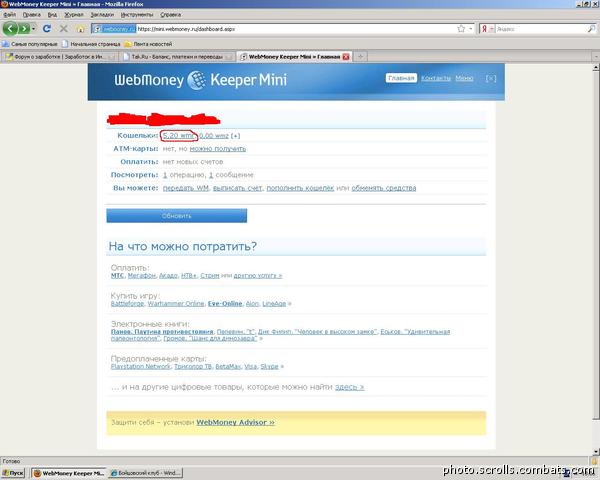Screen dimensions: 600x480
Task: Open the Skype prepaid card link
Action: (269, 366)
